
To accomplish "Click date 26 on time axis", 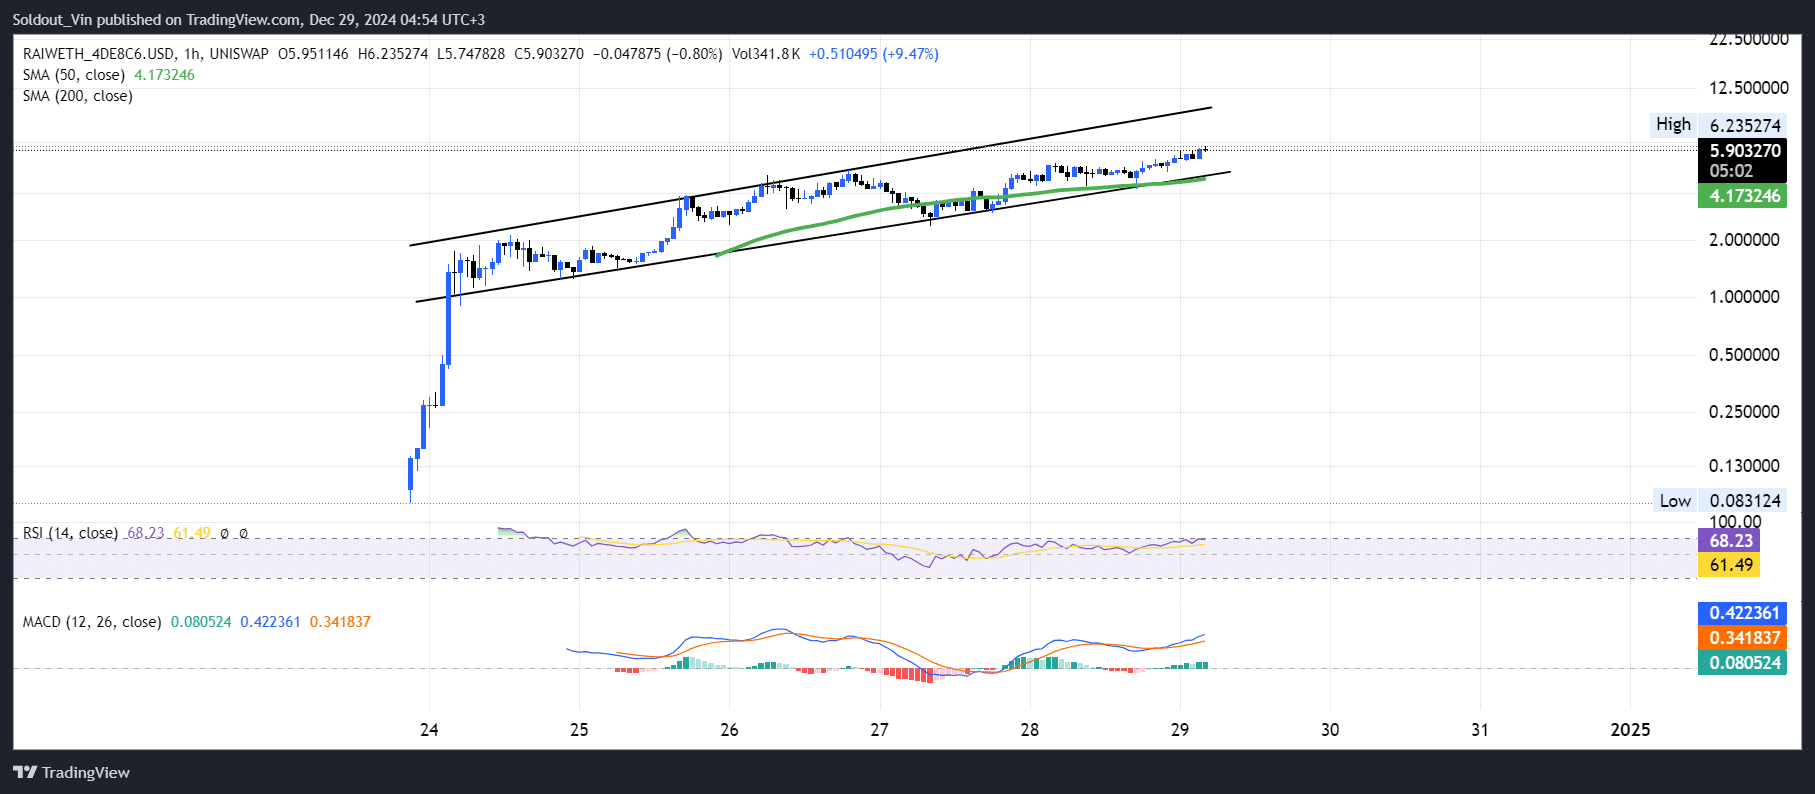I will coord(729,730).
